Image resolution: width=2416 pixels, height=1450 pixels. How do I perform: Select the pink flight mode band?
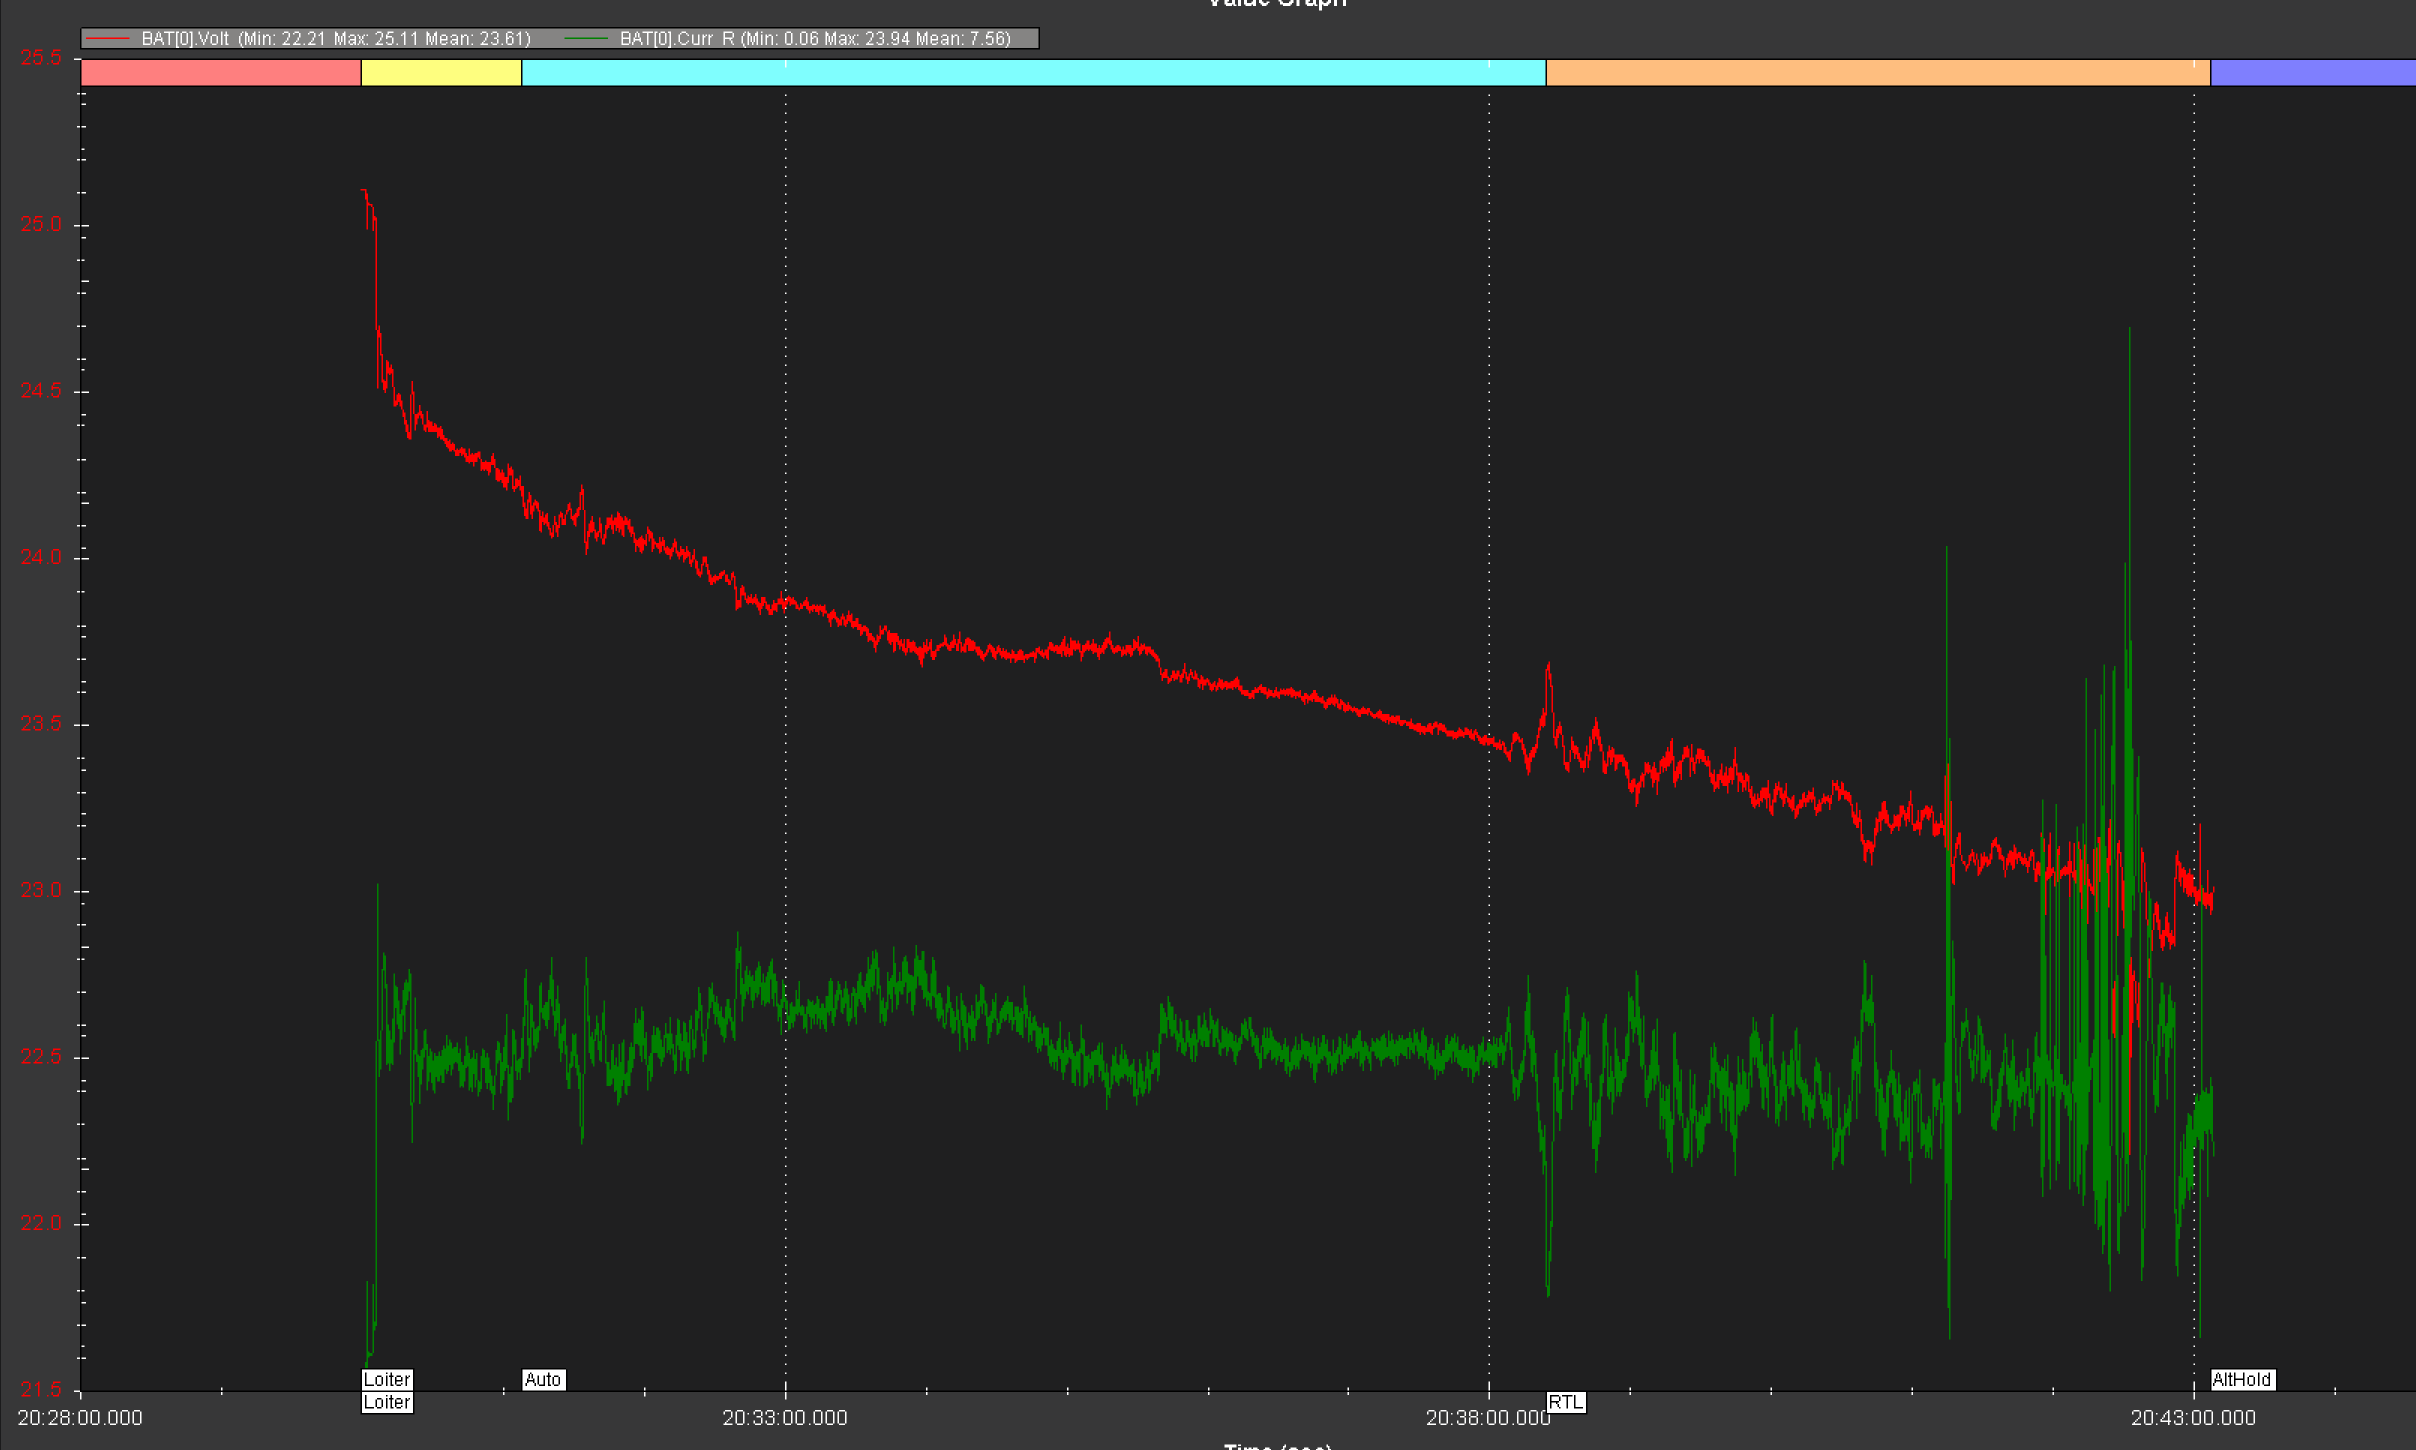click(x=220, y=72)
